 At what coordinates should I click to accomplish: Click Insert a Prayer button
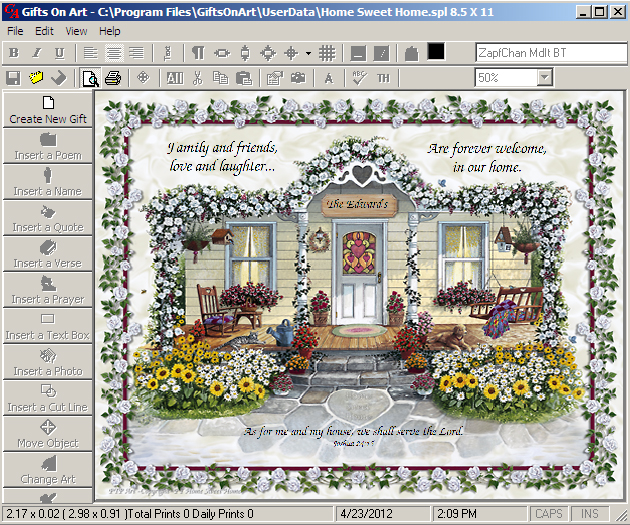coord(48,290)
